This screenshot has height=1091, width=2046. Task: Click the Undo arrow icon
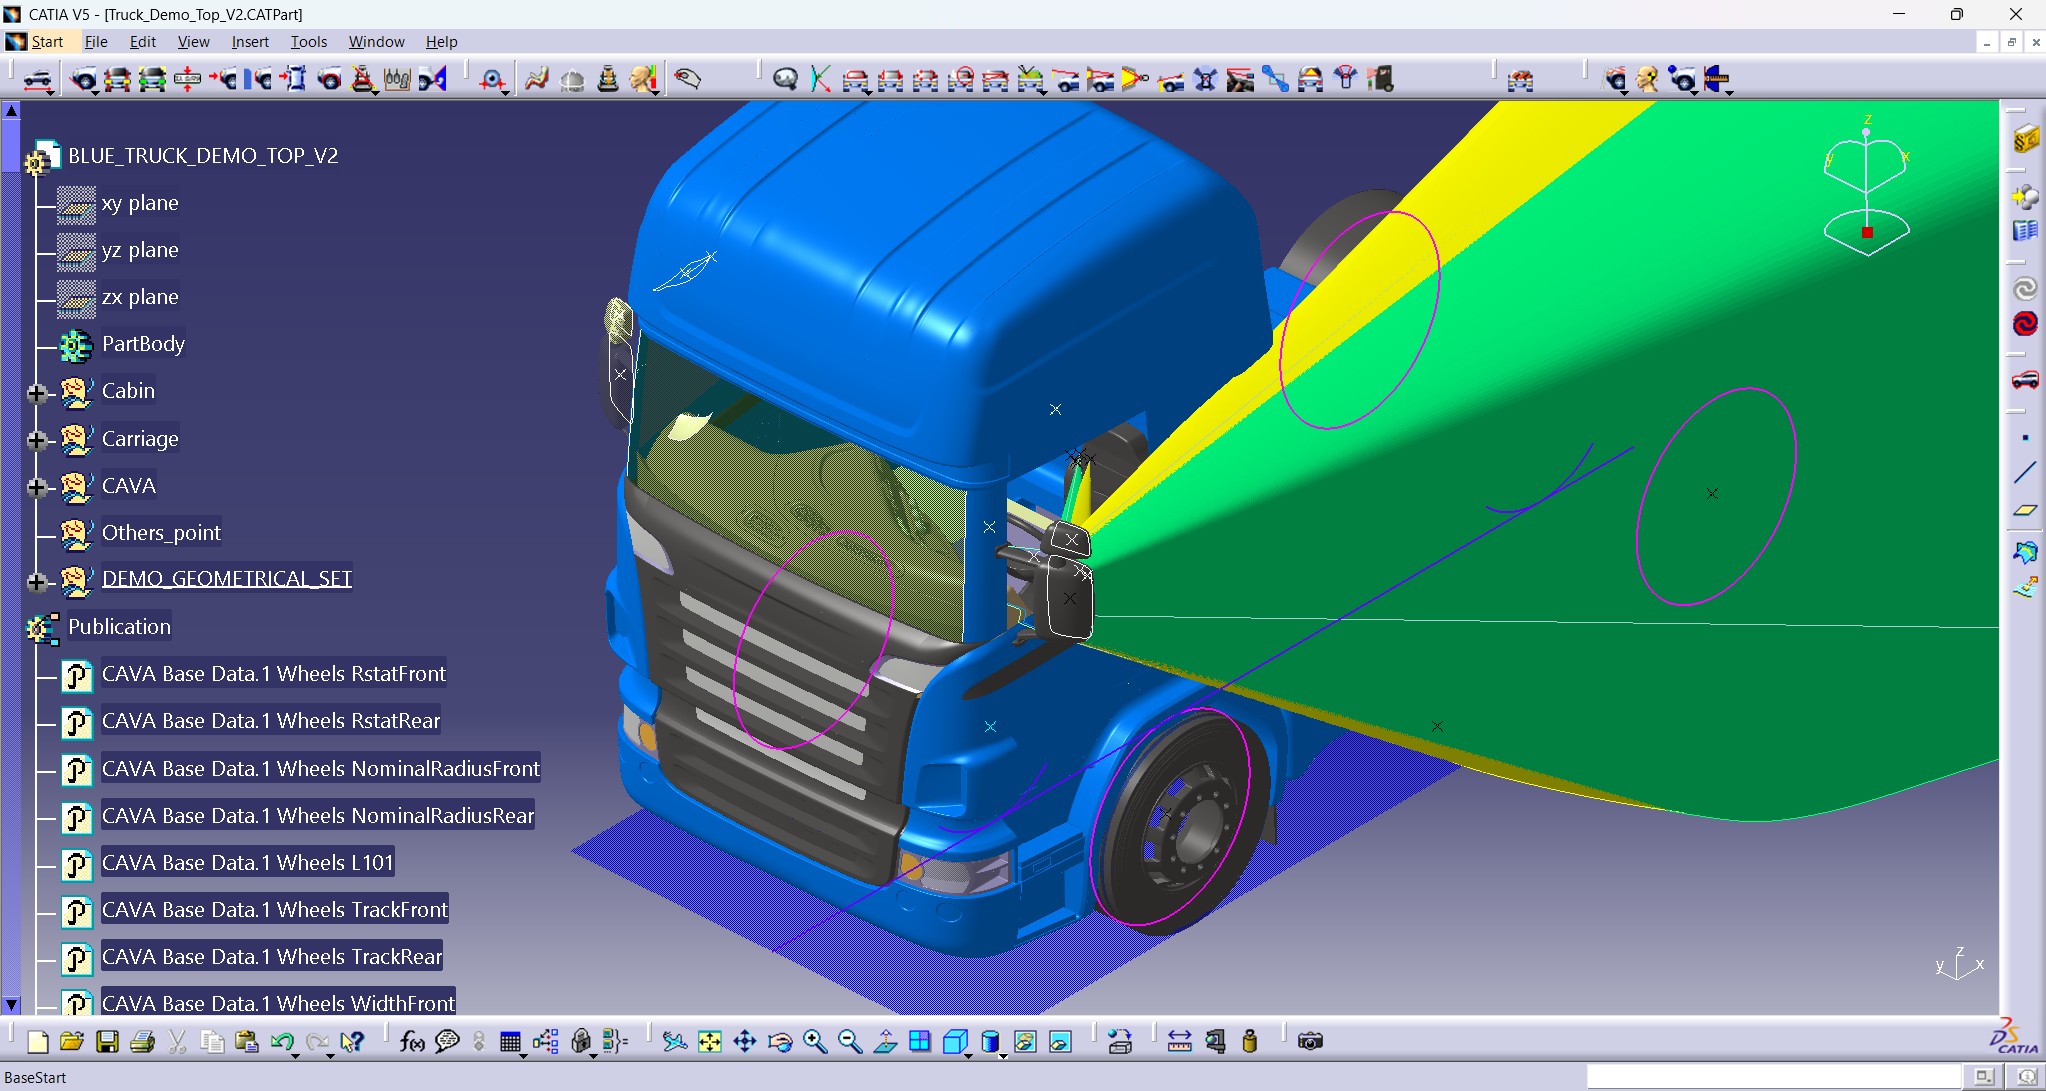click(x=281, y=1042)
